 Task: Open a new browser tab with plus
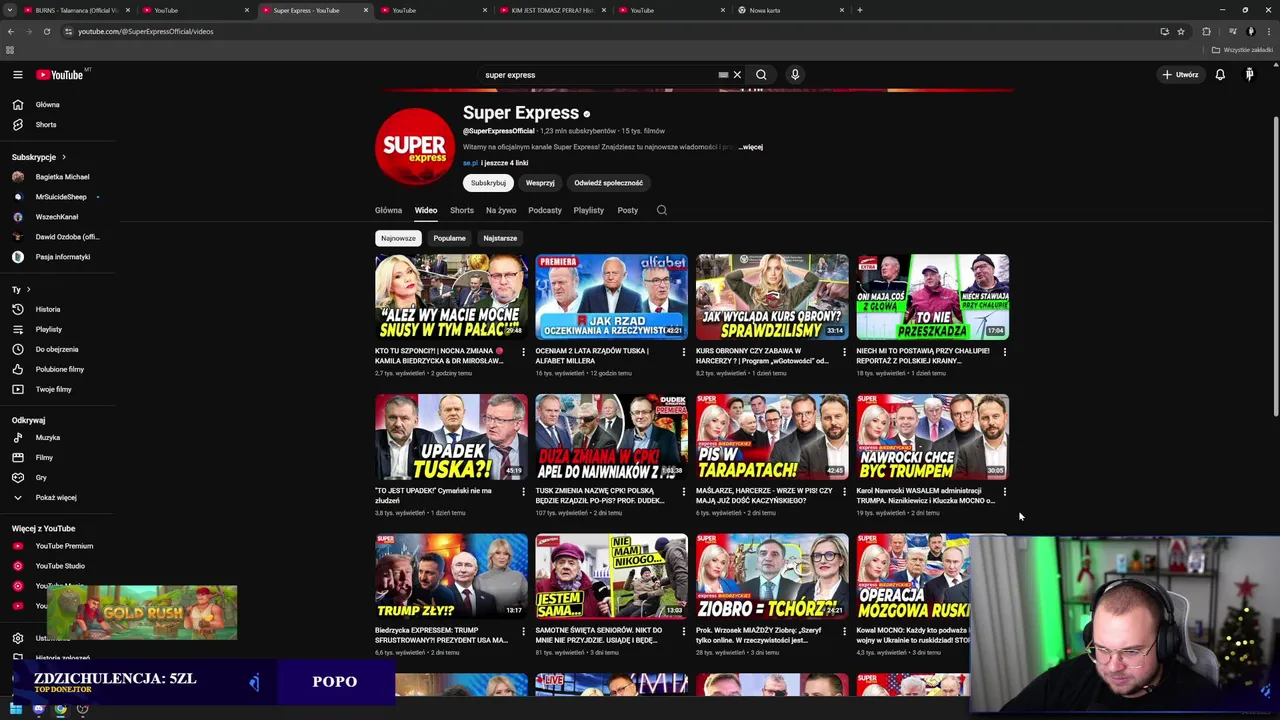tap(859, 10)
